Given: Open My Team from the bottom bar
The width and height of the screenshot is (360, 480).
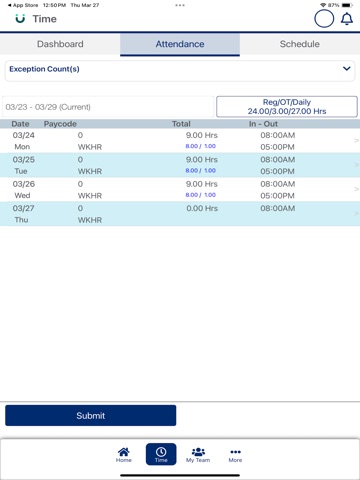Looking at the screenshot, I should pyautogui.click(x=198, y=455).
